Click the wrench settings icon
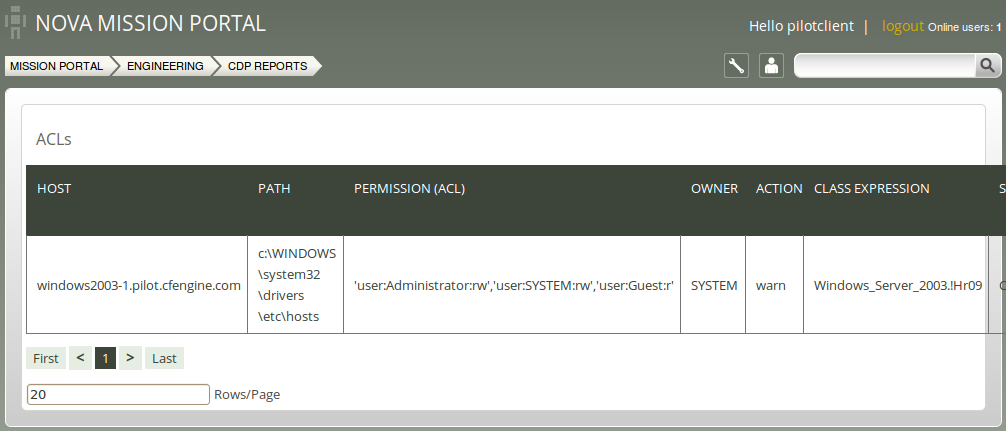 pos(736,65)
